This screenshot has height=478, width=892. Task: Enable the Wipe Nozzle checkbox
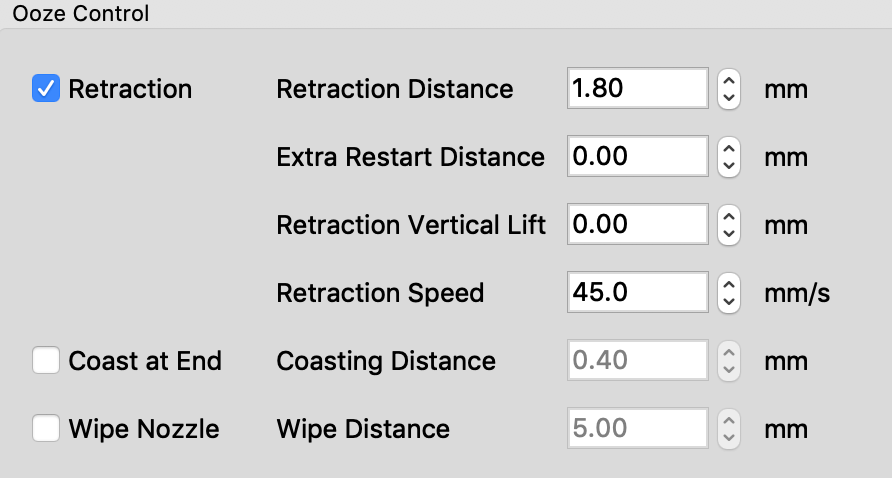pyautogui.click(x=46, y=428)
